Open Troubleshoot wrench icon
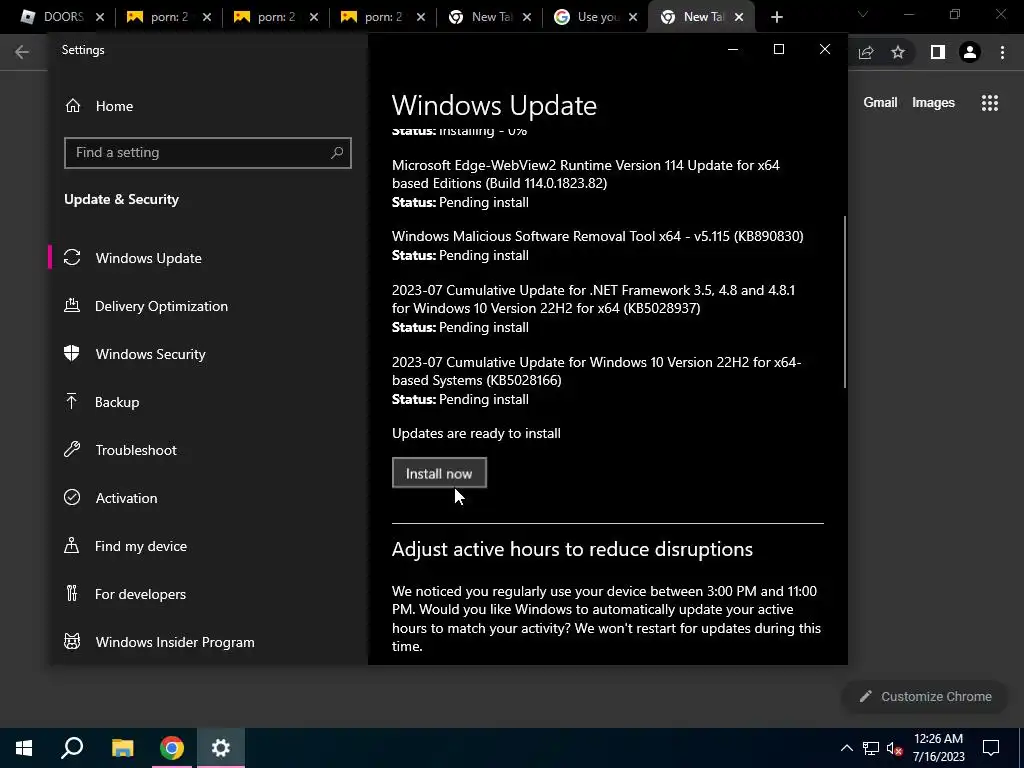Viewport: 1024px width, 768px height. click(x=72, y=449)
